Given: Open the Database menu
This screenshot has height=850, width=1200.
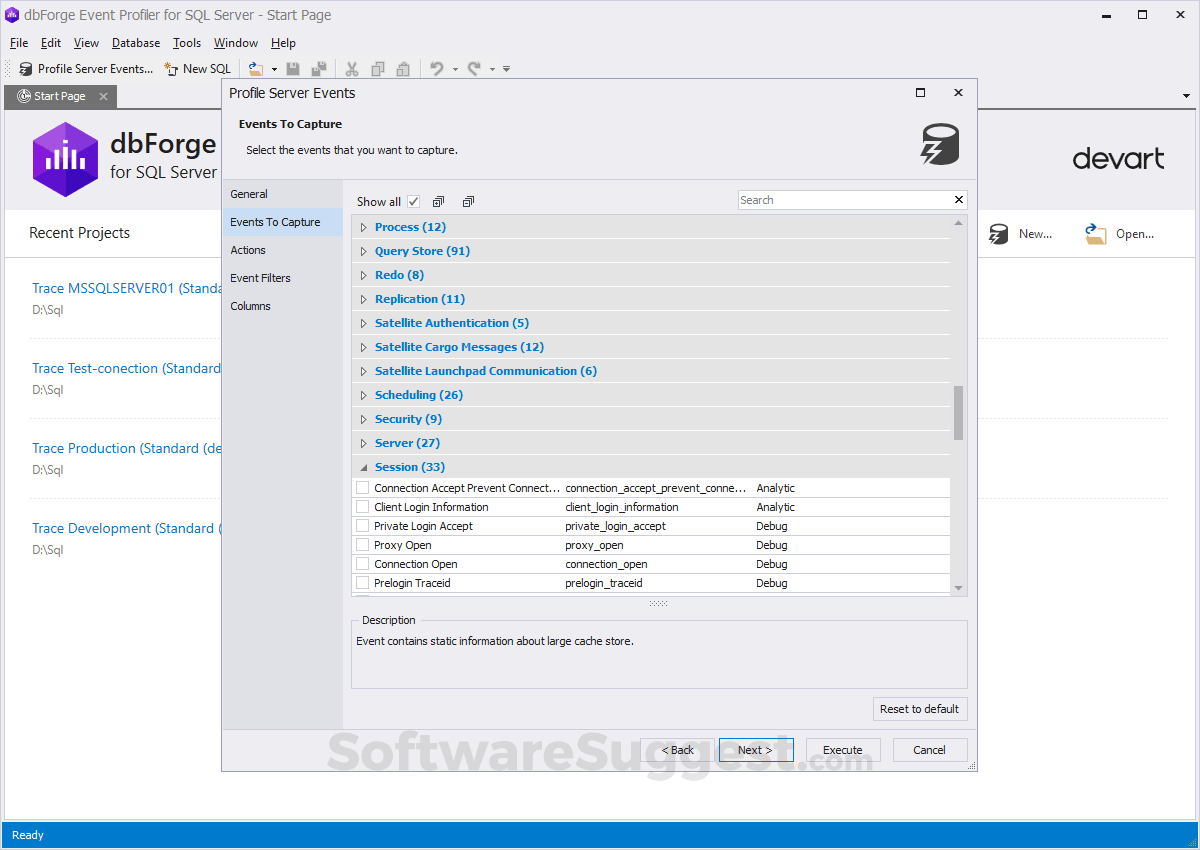Looking at the screenshot, I should point(136,43).
